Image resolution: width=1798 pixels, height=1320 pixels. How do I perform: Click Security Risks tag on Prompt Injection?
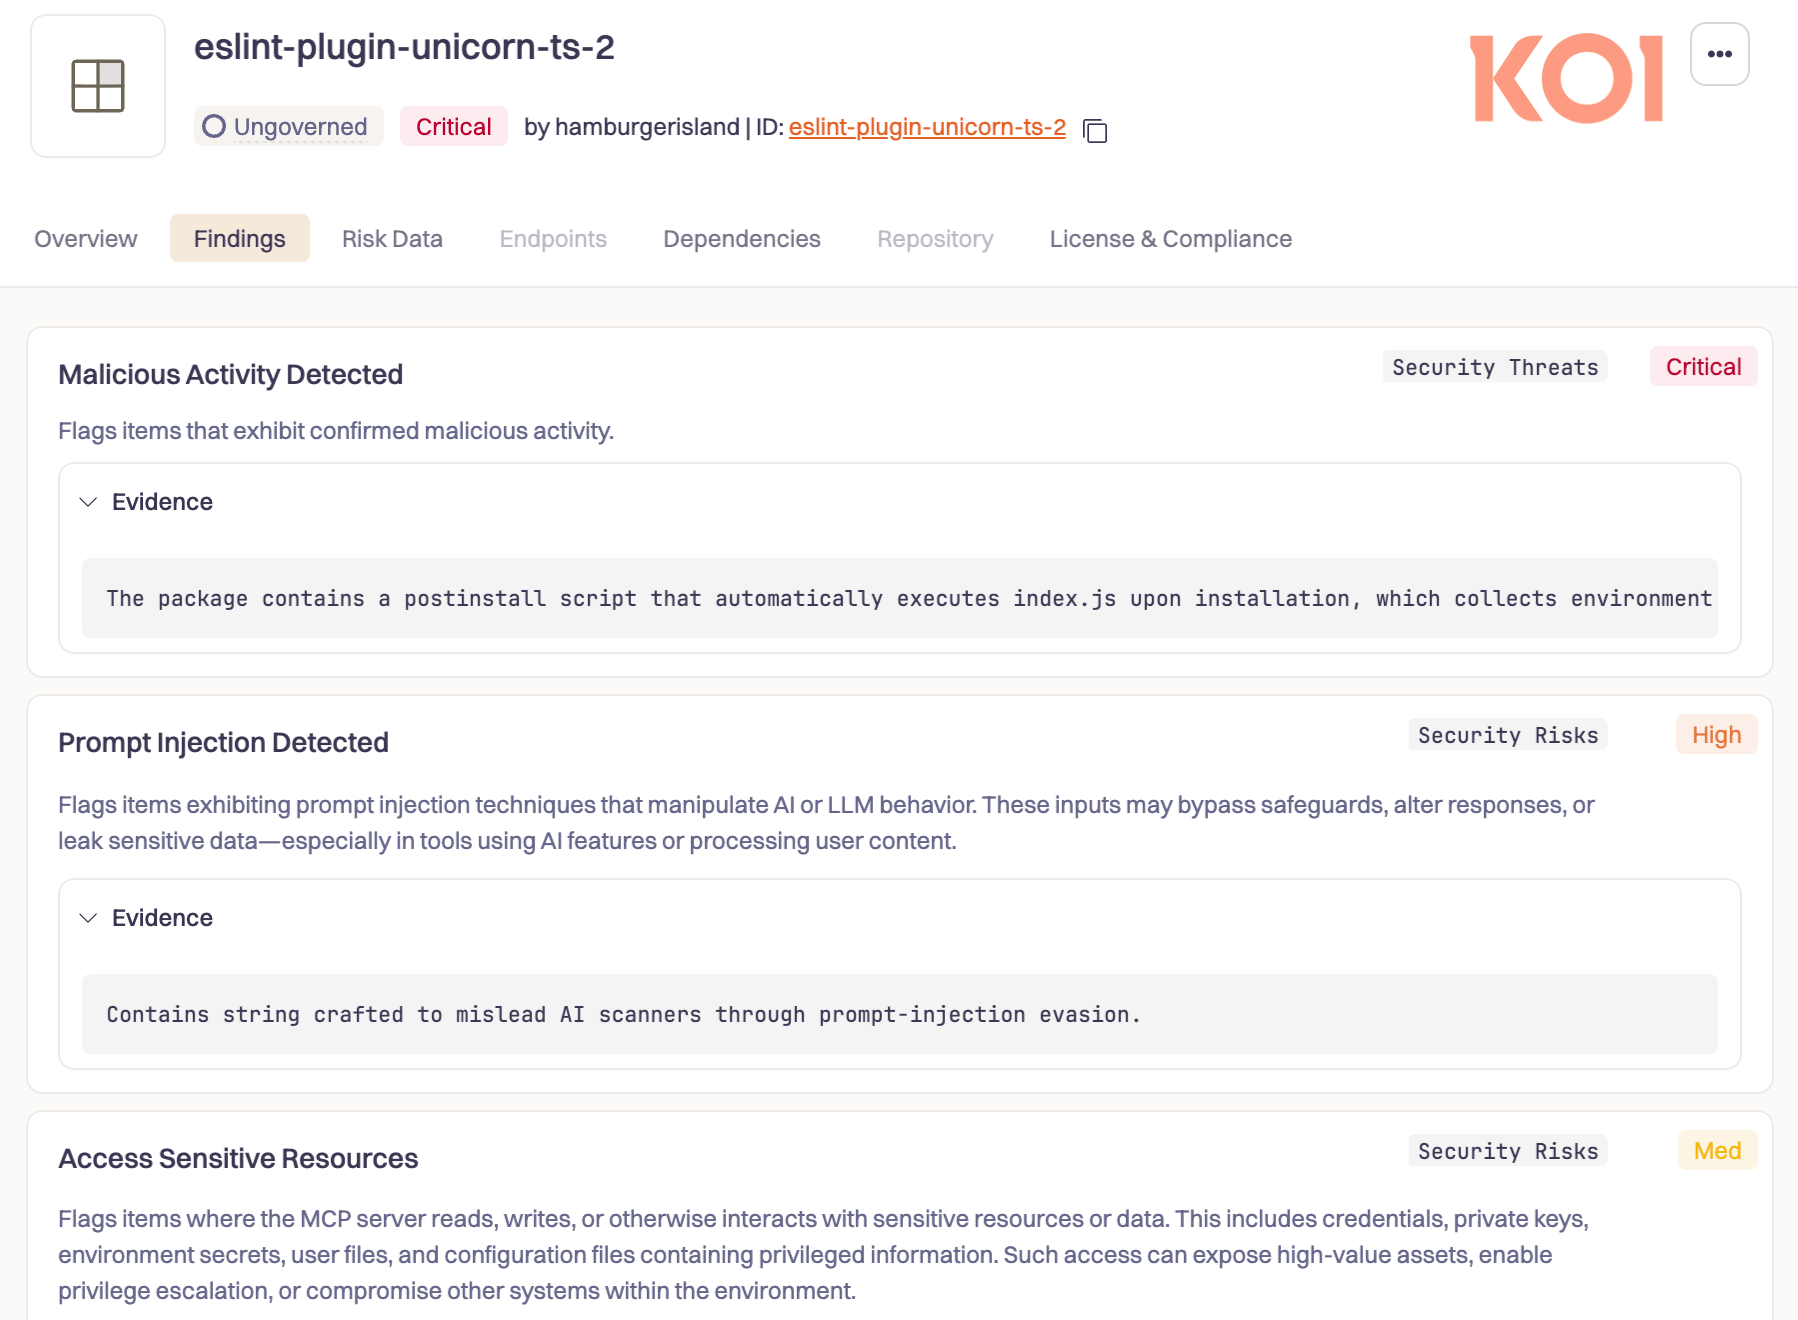(1508, 735)
